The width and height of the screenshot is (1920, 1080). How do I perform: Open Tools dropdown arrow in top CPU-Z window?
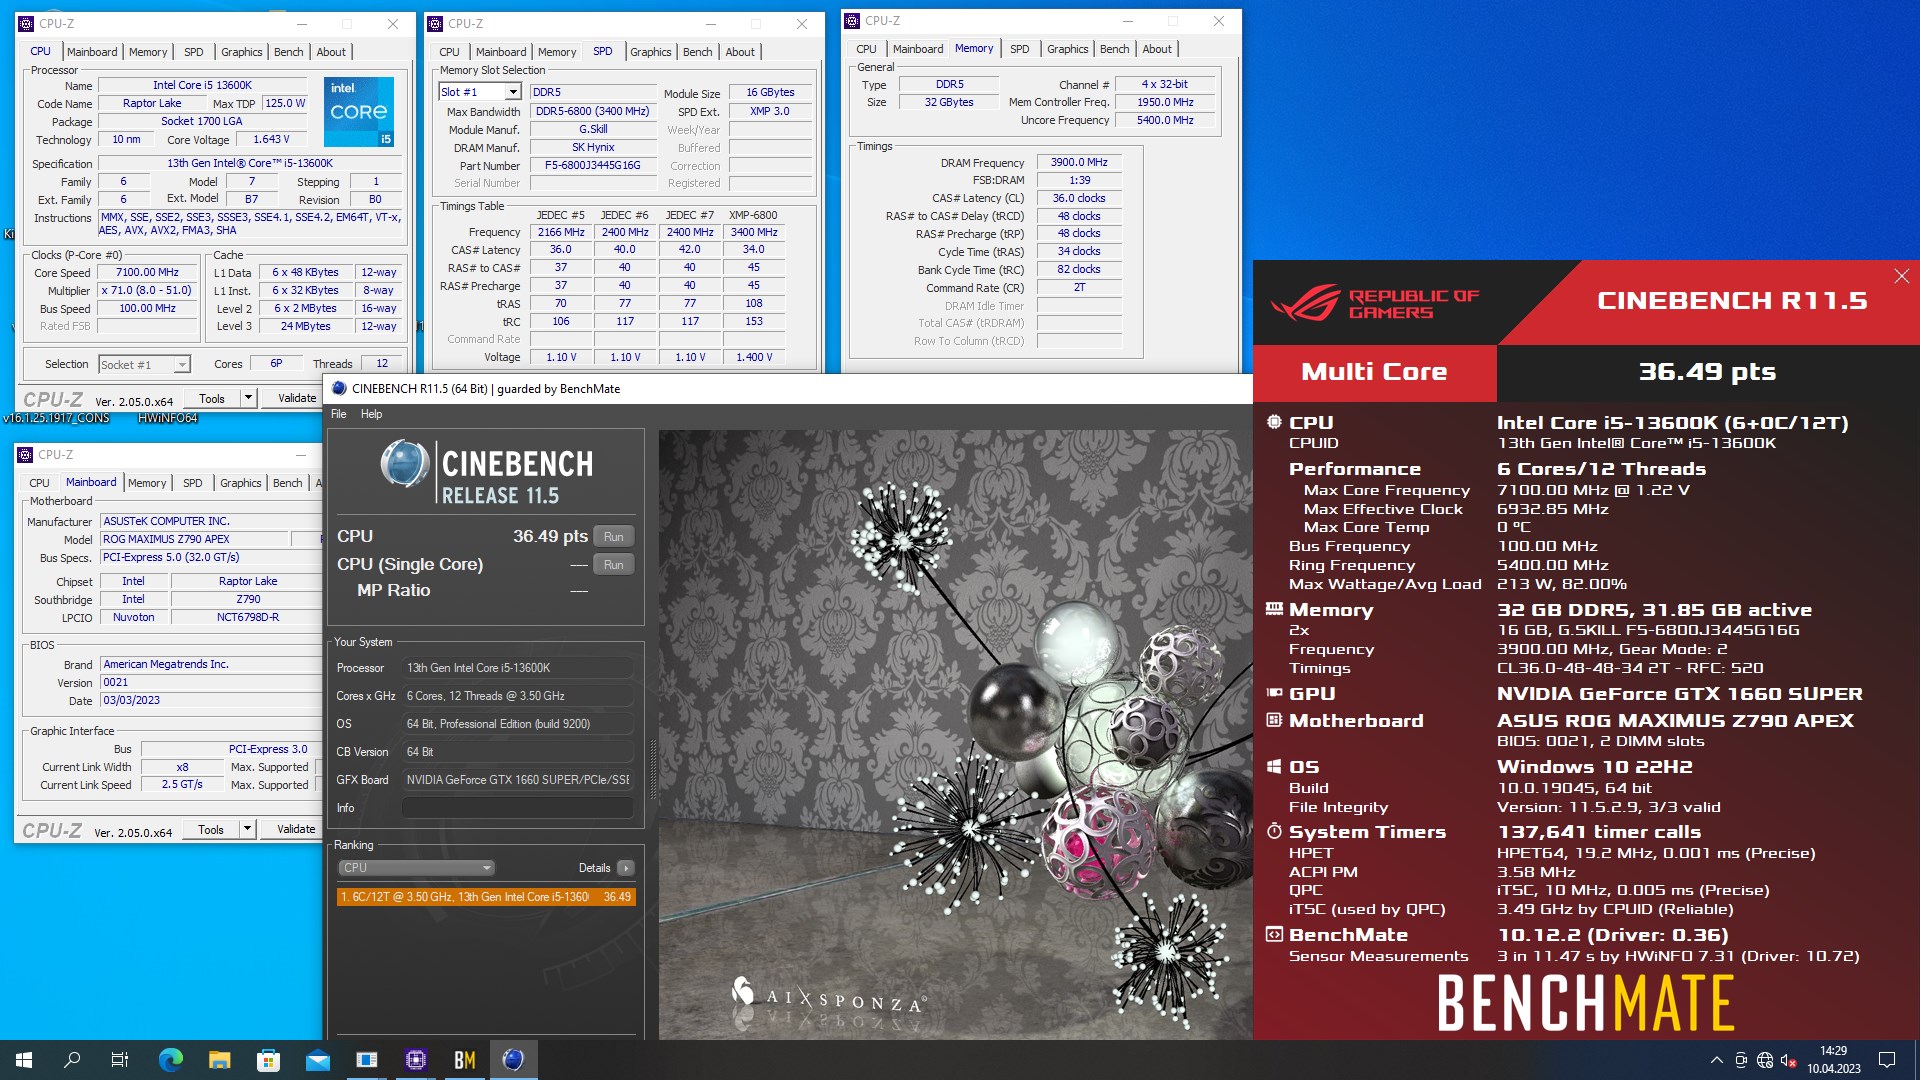(x=248, y=398)
